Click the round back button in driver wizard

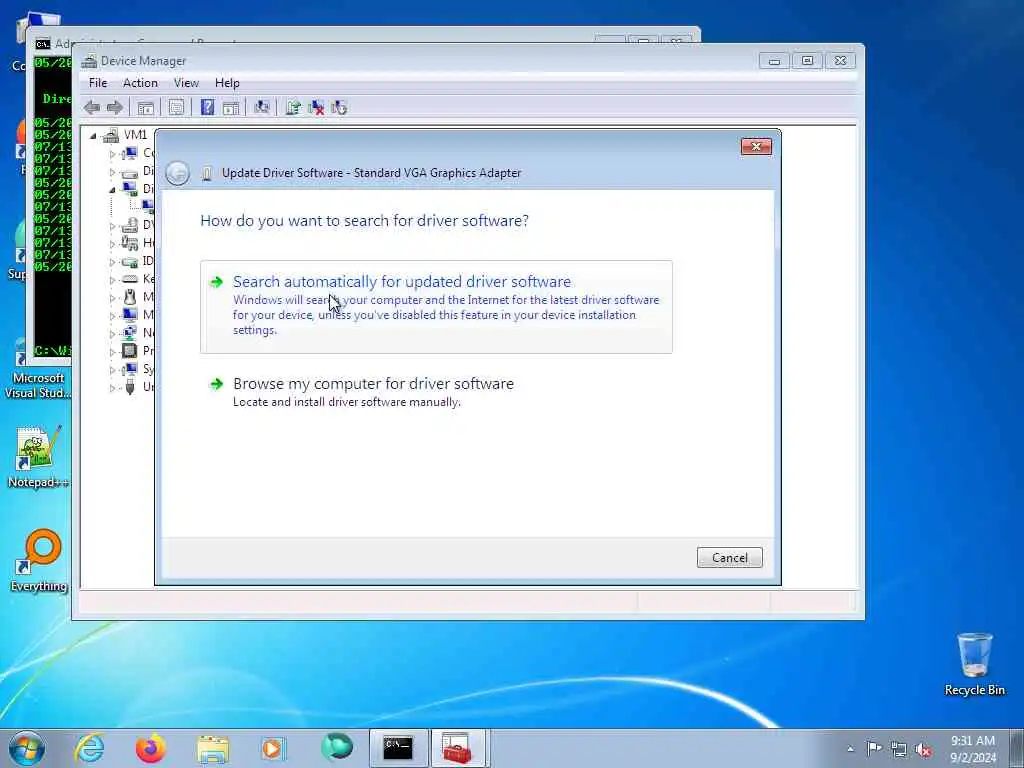click(x=177, y=173)
